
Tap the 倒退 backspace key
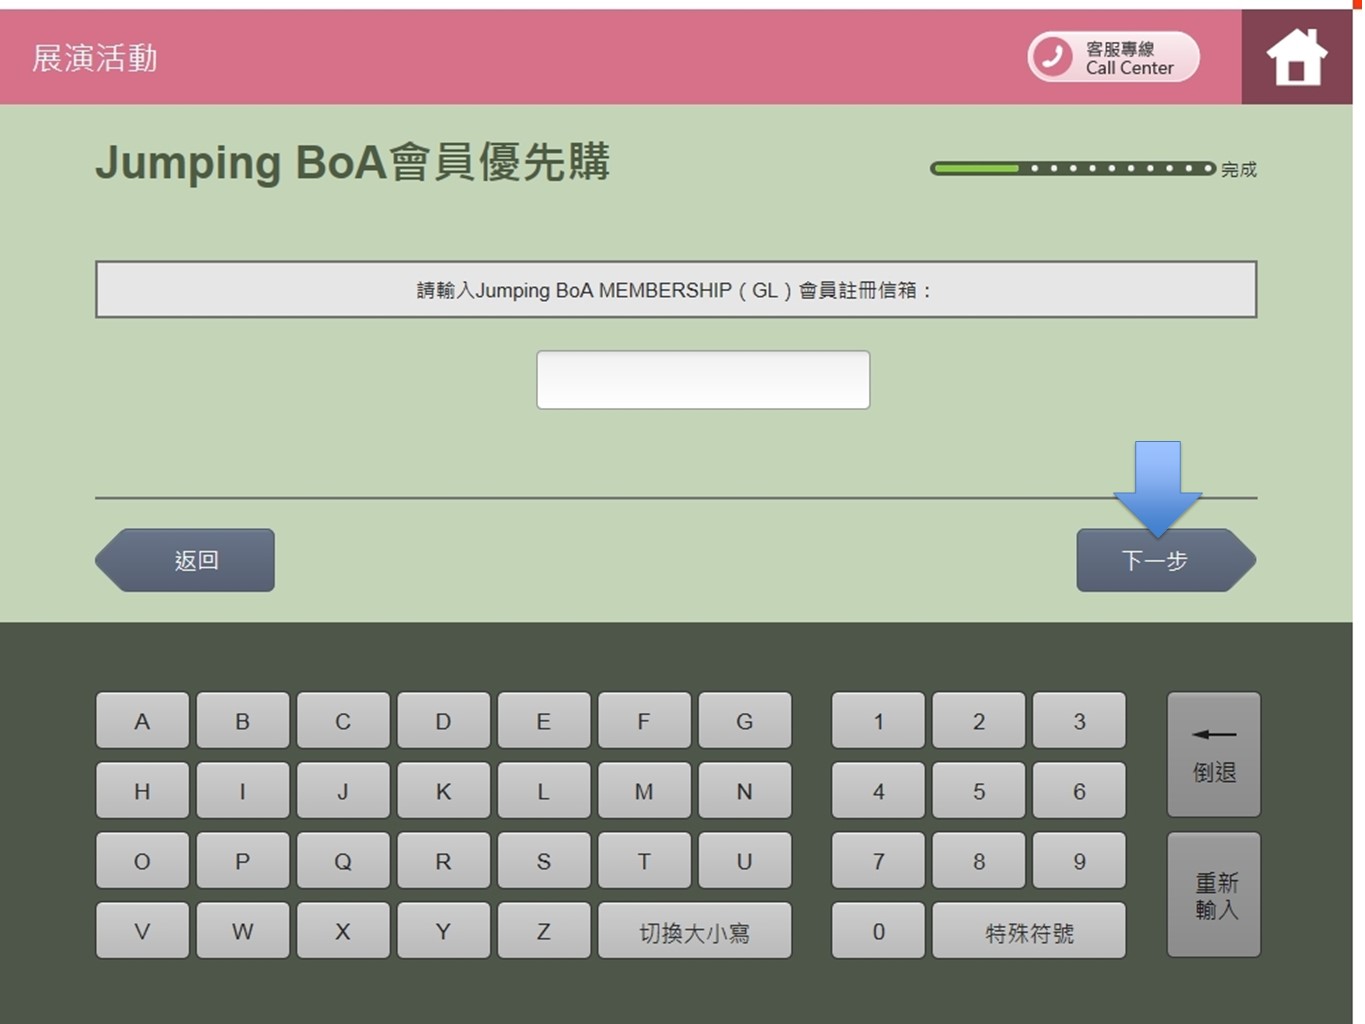pyautogui.click(x=1214, y=754)
